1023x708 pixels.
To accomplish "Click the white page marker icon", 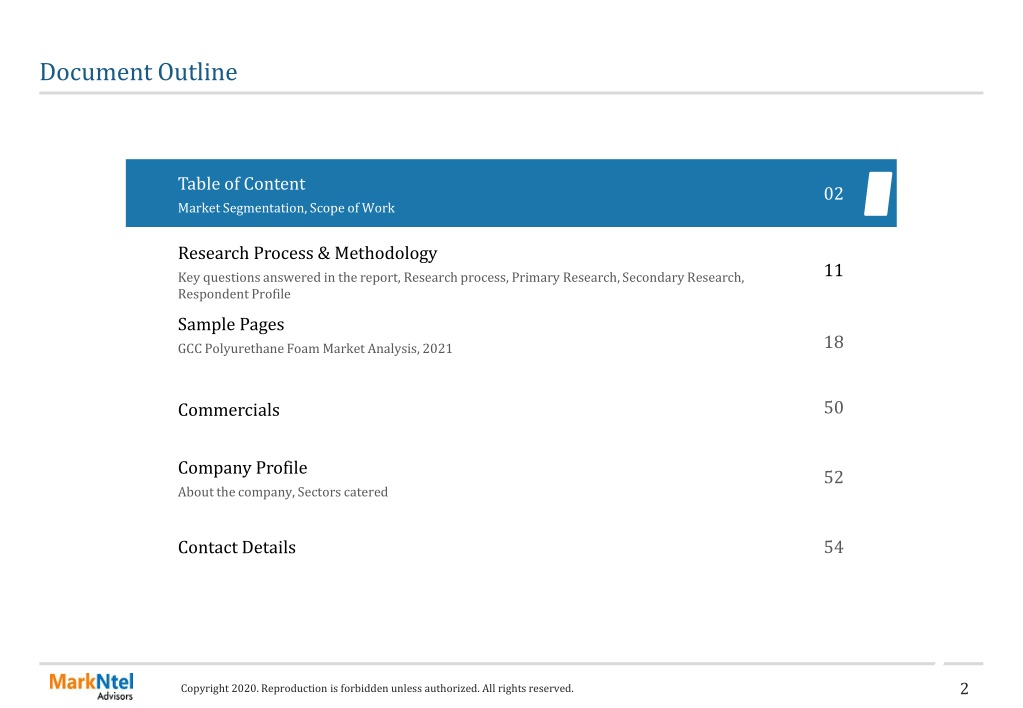I will tap(878, 194).
